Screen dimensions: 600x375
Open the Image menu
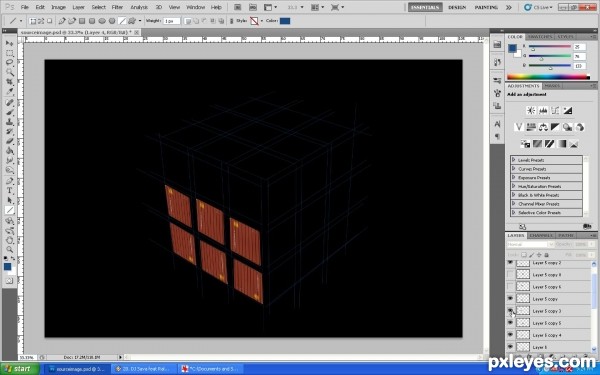59,7
